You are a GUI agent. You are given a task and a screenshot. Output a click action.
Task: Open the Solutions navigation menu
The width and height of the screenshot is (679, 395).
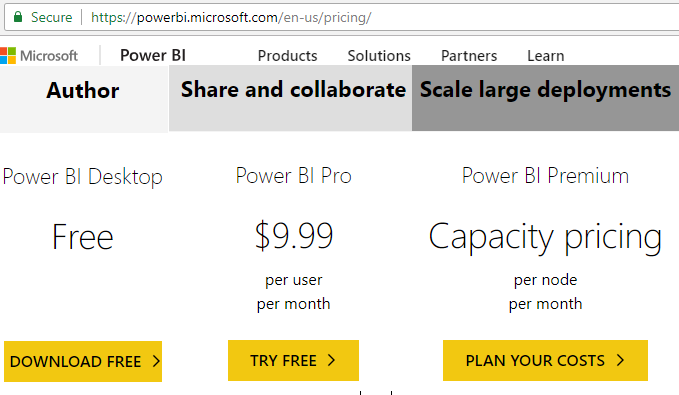(379, 56)
